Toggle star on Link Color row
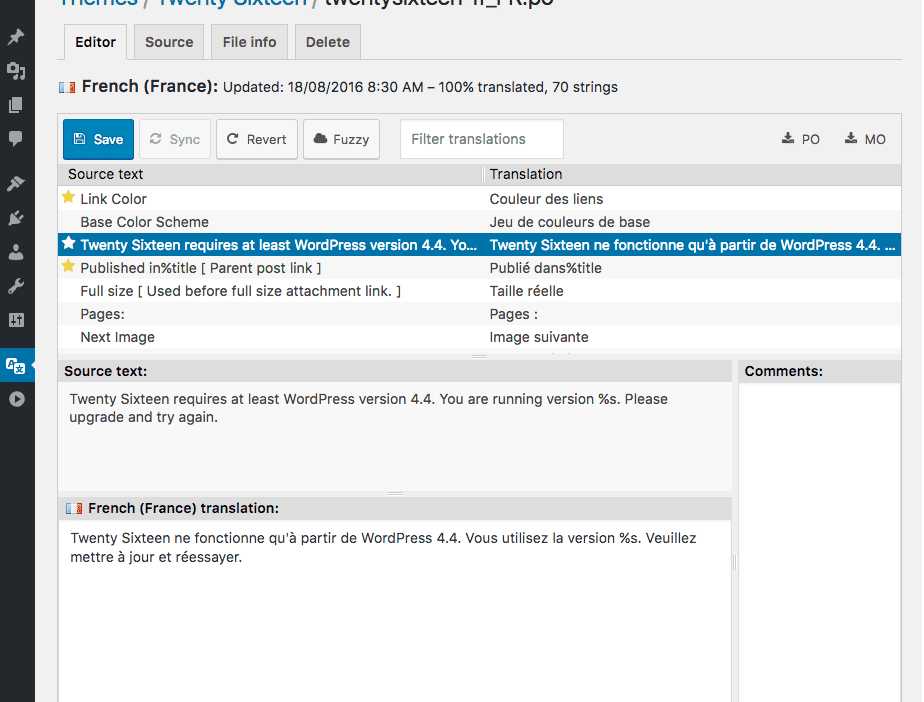Image resolution: width=924 pixels, height=702 pixels. pyautogui.click(x=68, y=197)
